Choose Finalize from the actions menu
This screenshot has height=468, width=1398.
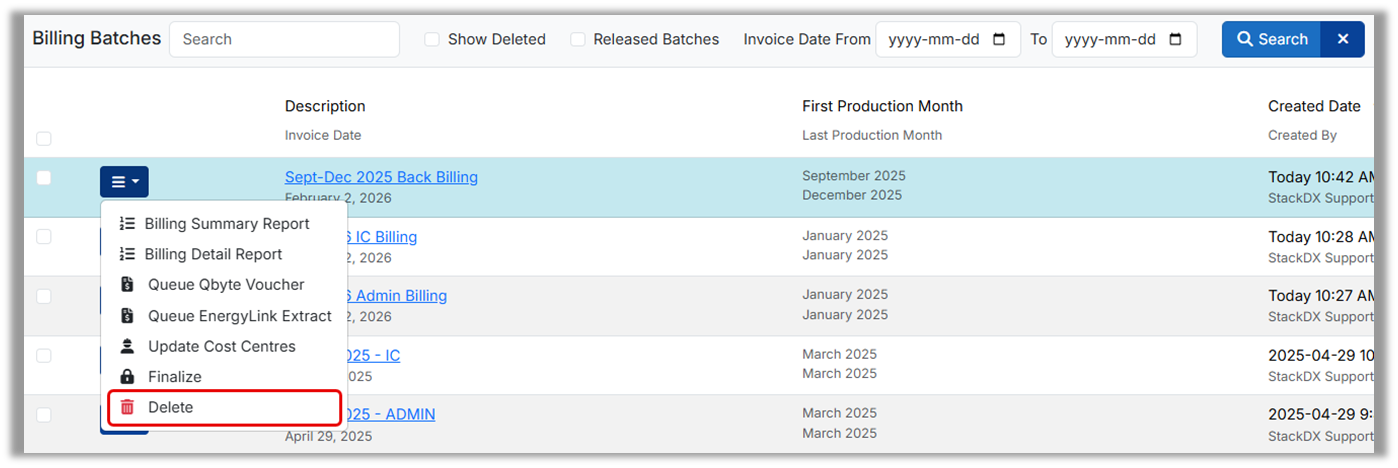[175, 377]
